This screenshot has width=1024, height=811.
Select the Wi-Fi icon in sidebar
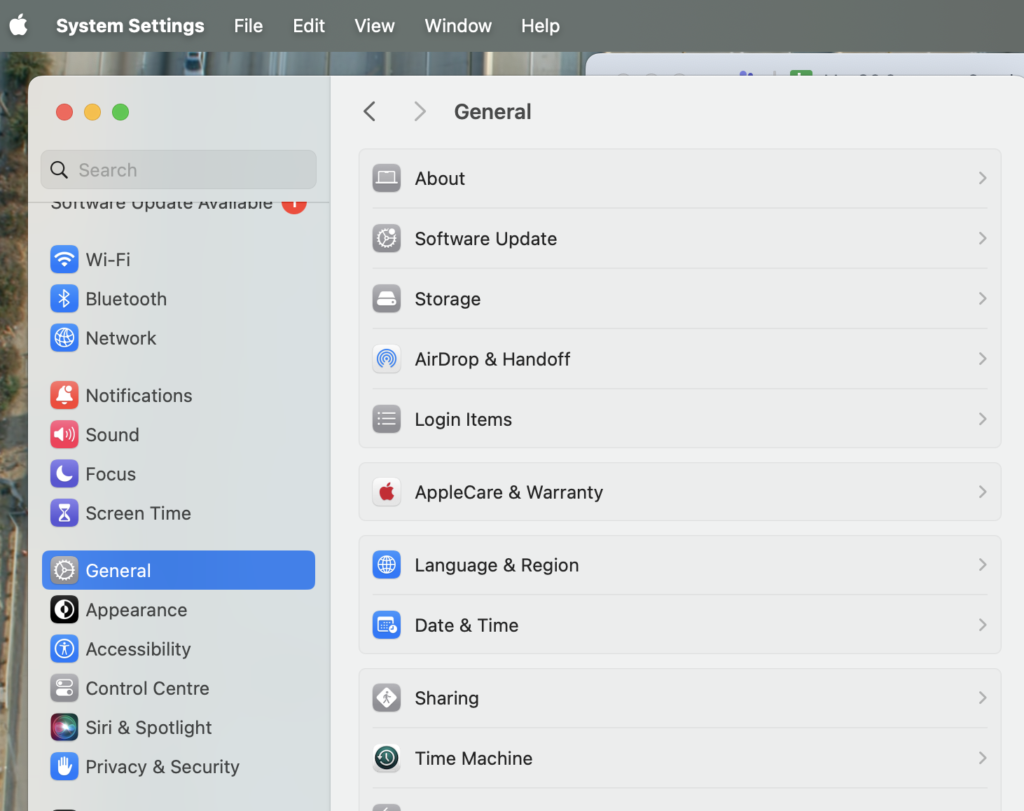(x=63, y=259)
